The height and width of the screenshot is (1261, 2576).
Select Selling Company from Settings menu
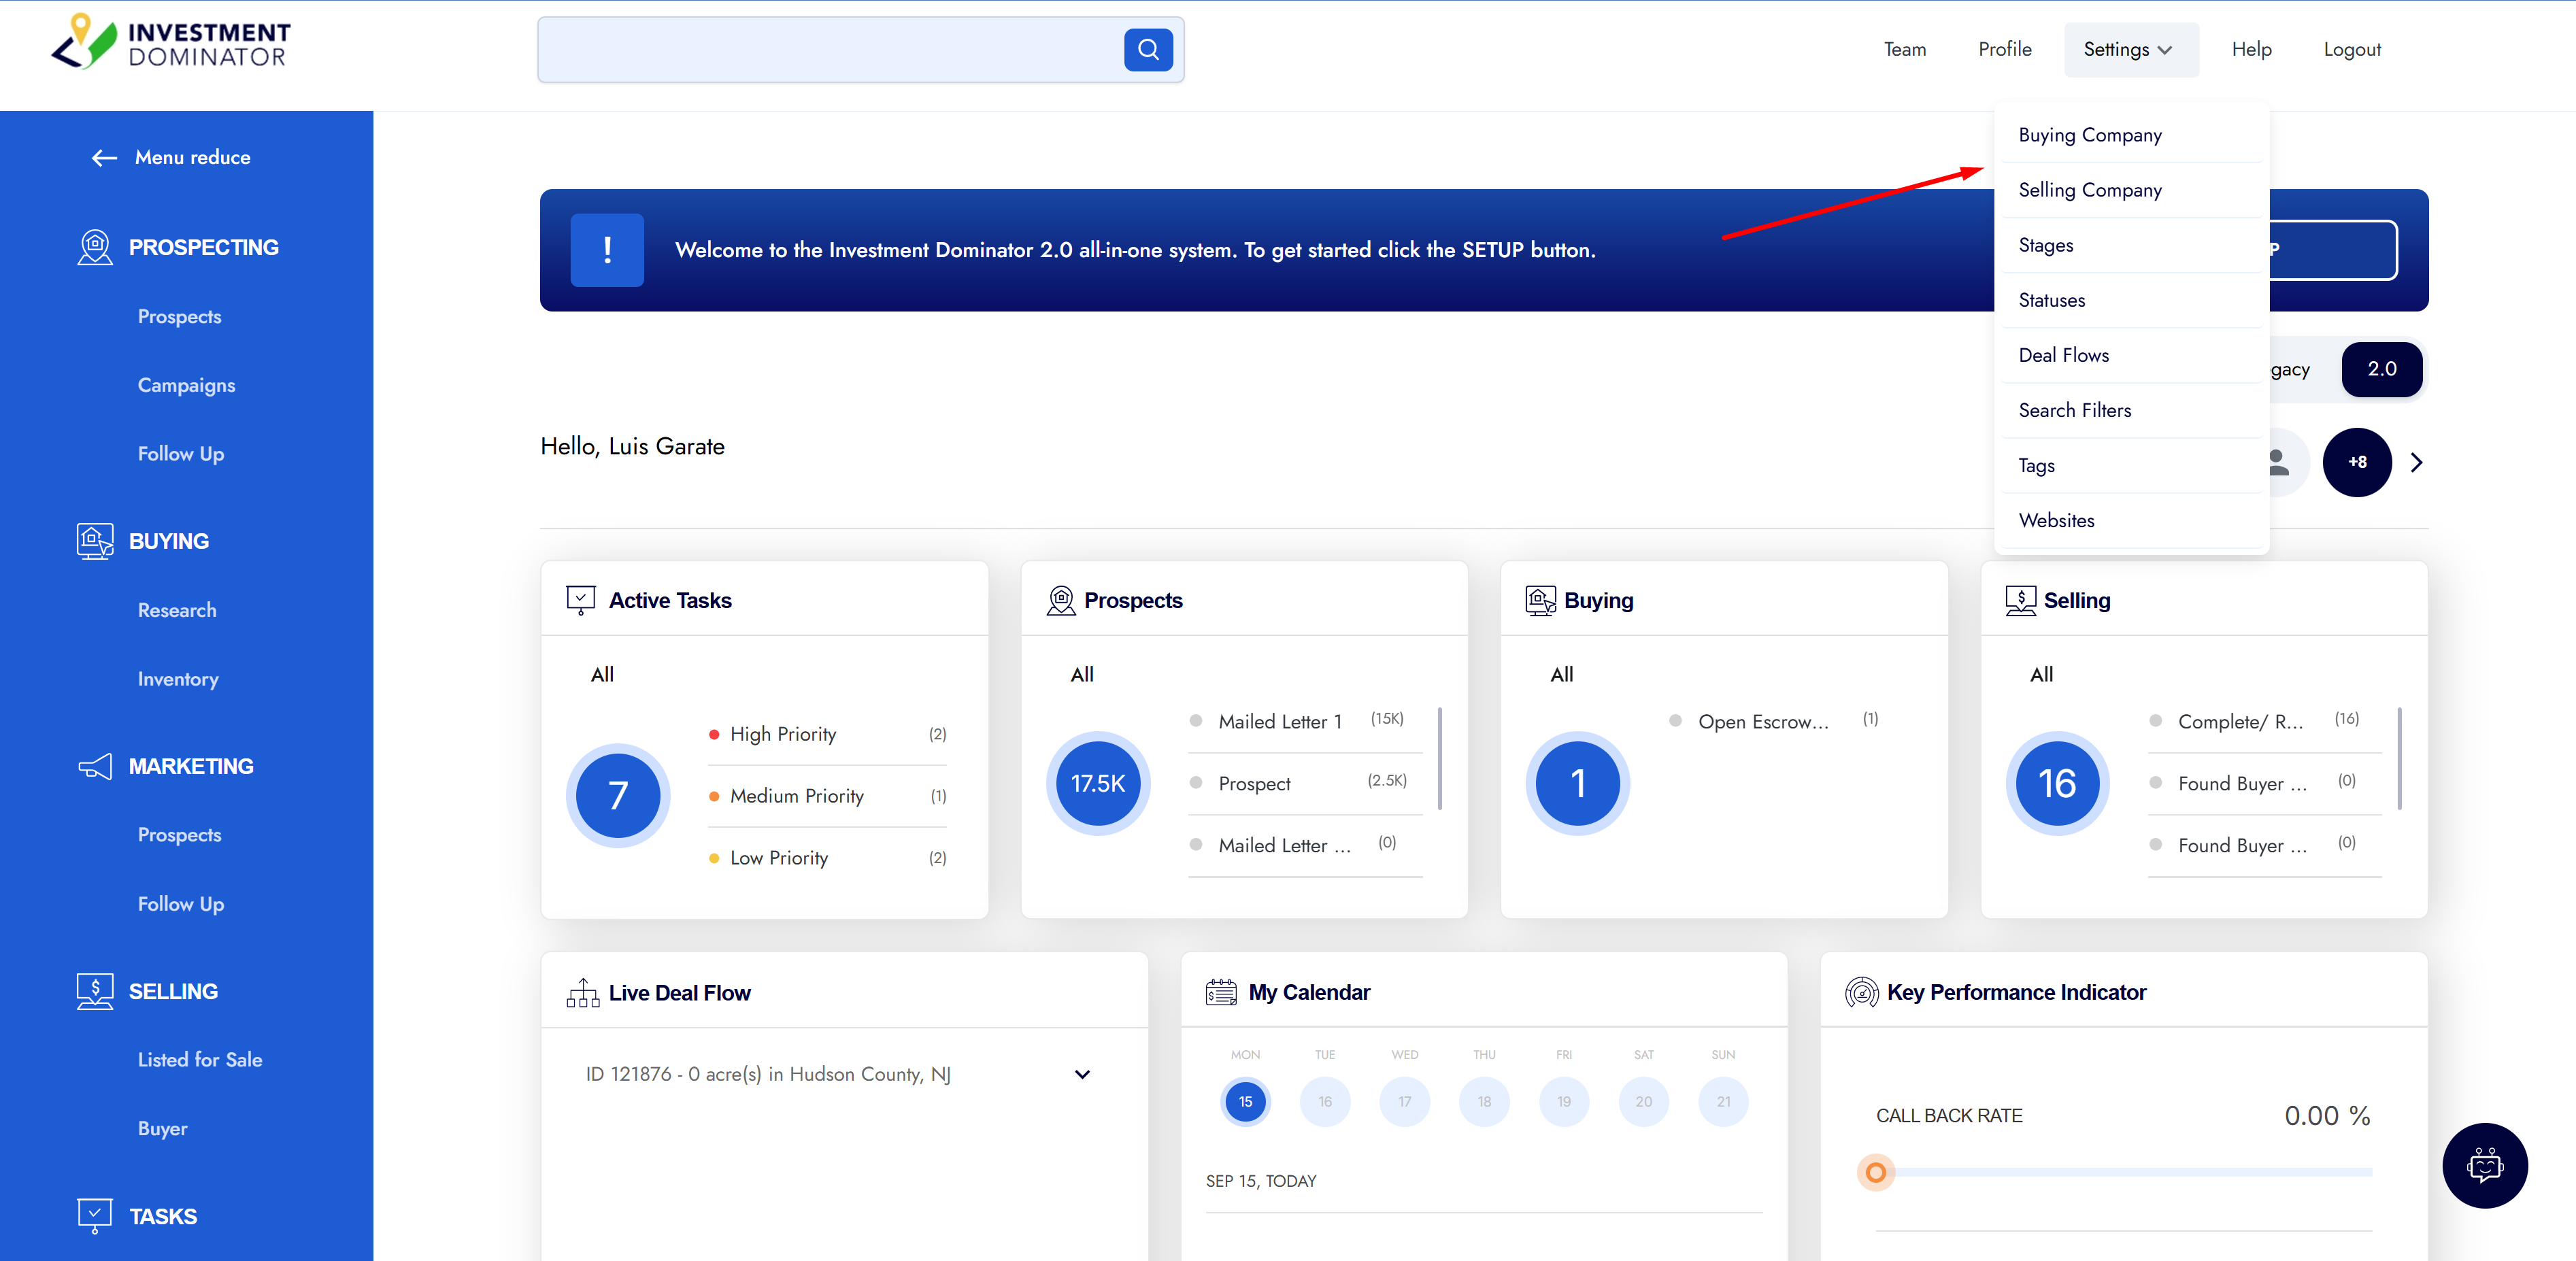[2132, 190]
